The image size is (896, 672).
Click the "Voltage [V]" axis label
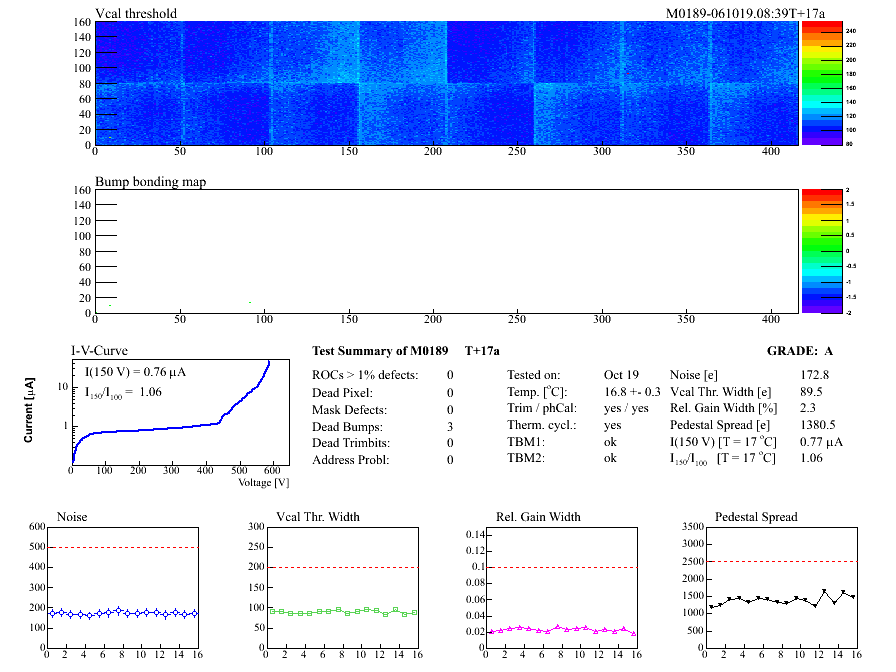click(263, 482)
